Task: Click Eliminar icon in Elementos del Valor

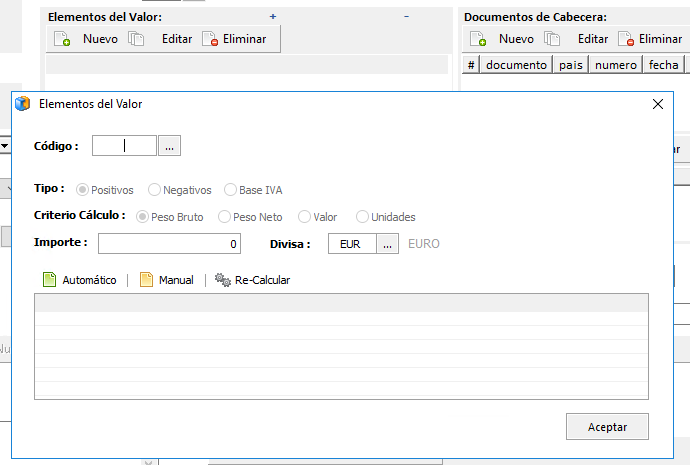Action: [209, 39]
